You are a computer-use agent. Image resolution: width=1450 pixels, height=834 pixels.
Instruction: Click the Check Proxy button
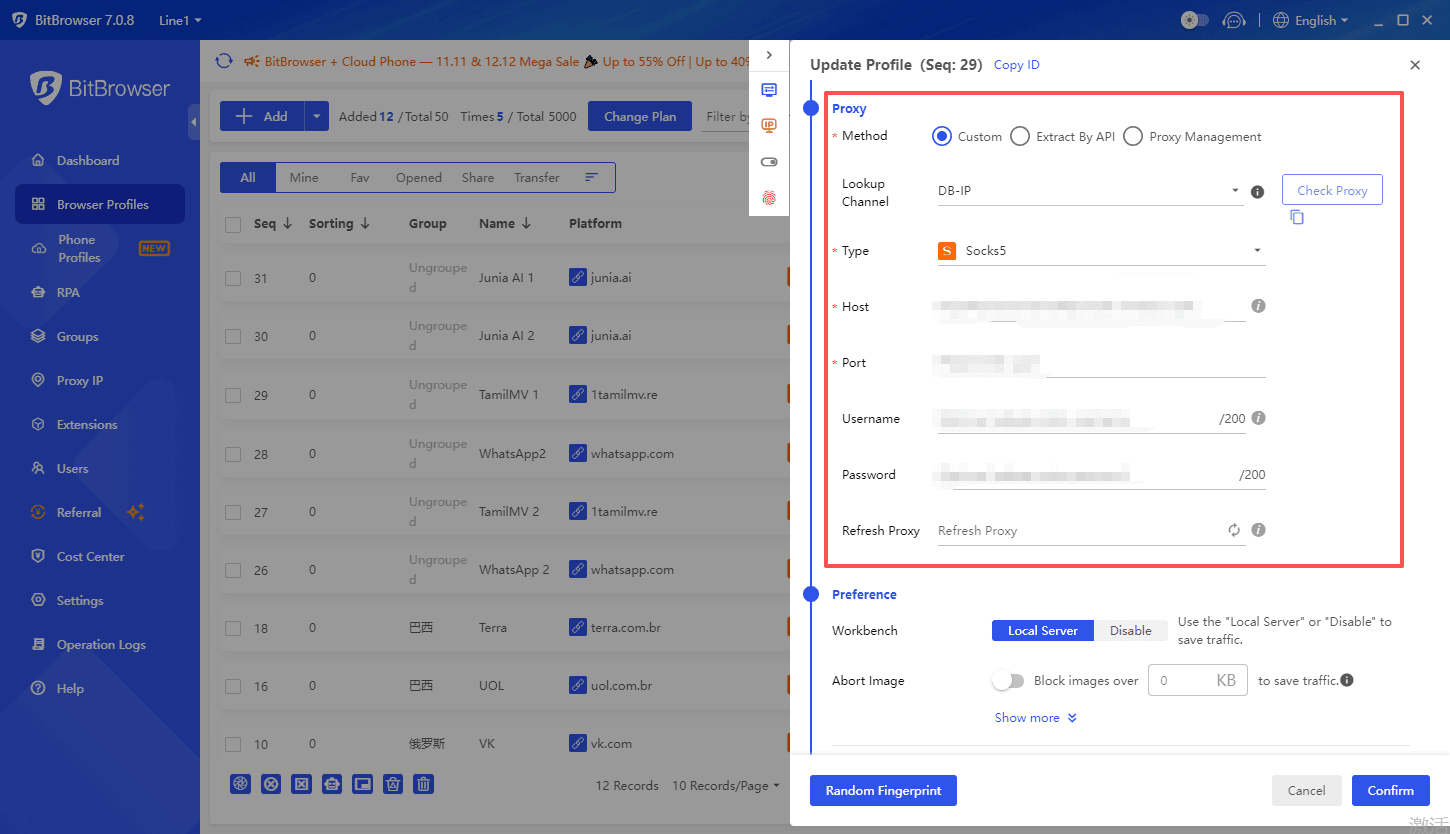(x=1332, y=189)
